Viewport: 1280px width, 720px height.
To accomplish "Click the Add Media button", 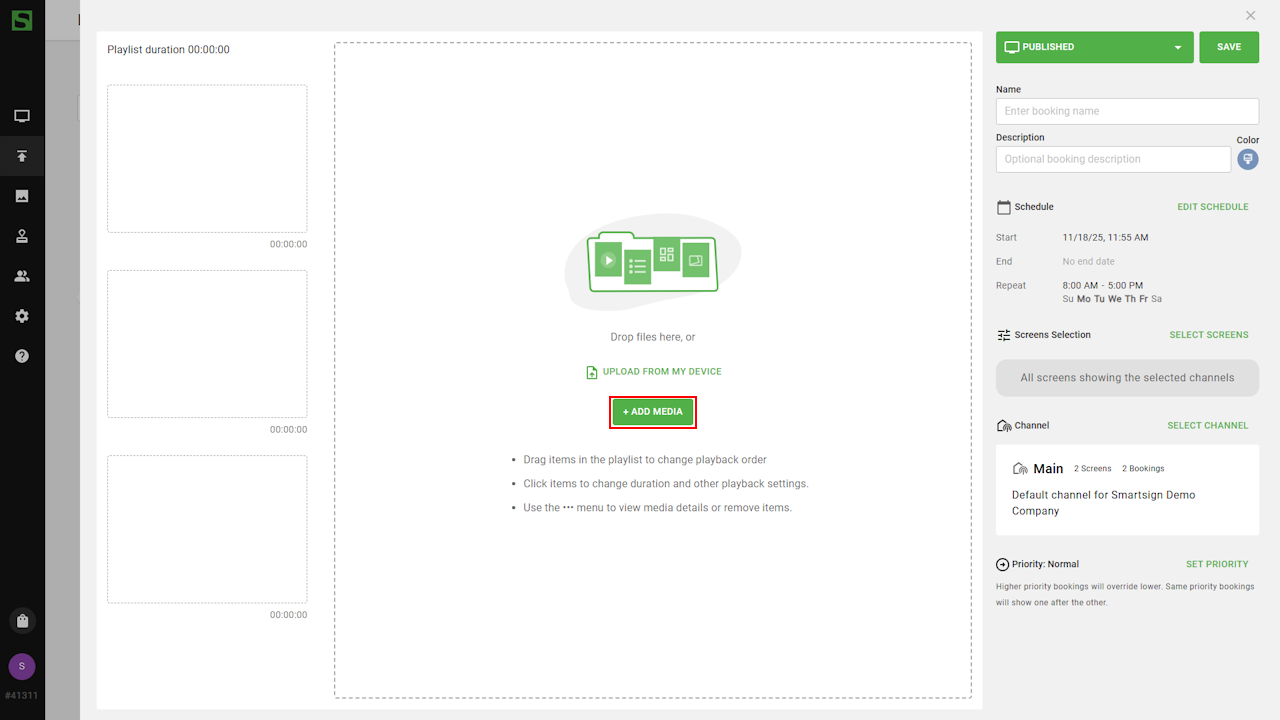I will 653,412.
